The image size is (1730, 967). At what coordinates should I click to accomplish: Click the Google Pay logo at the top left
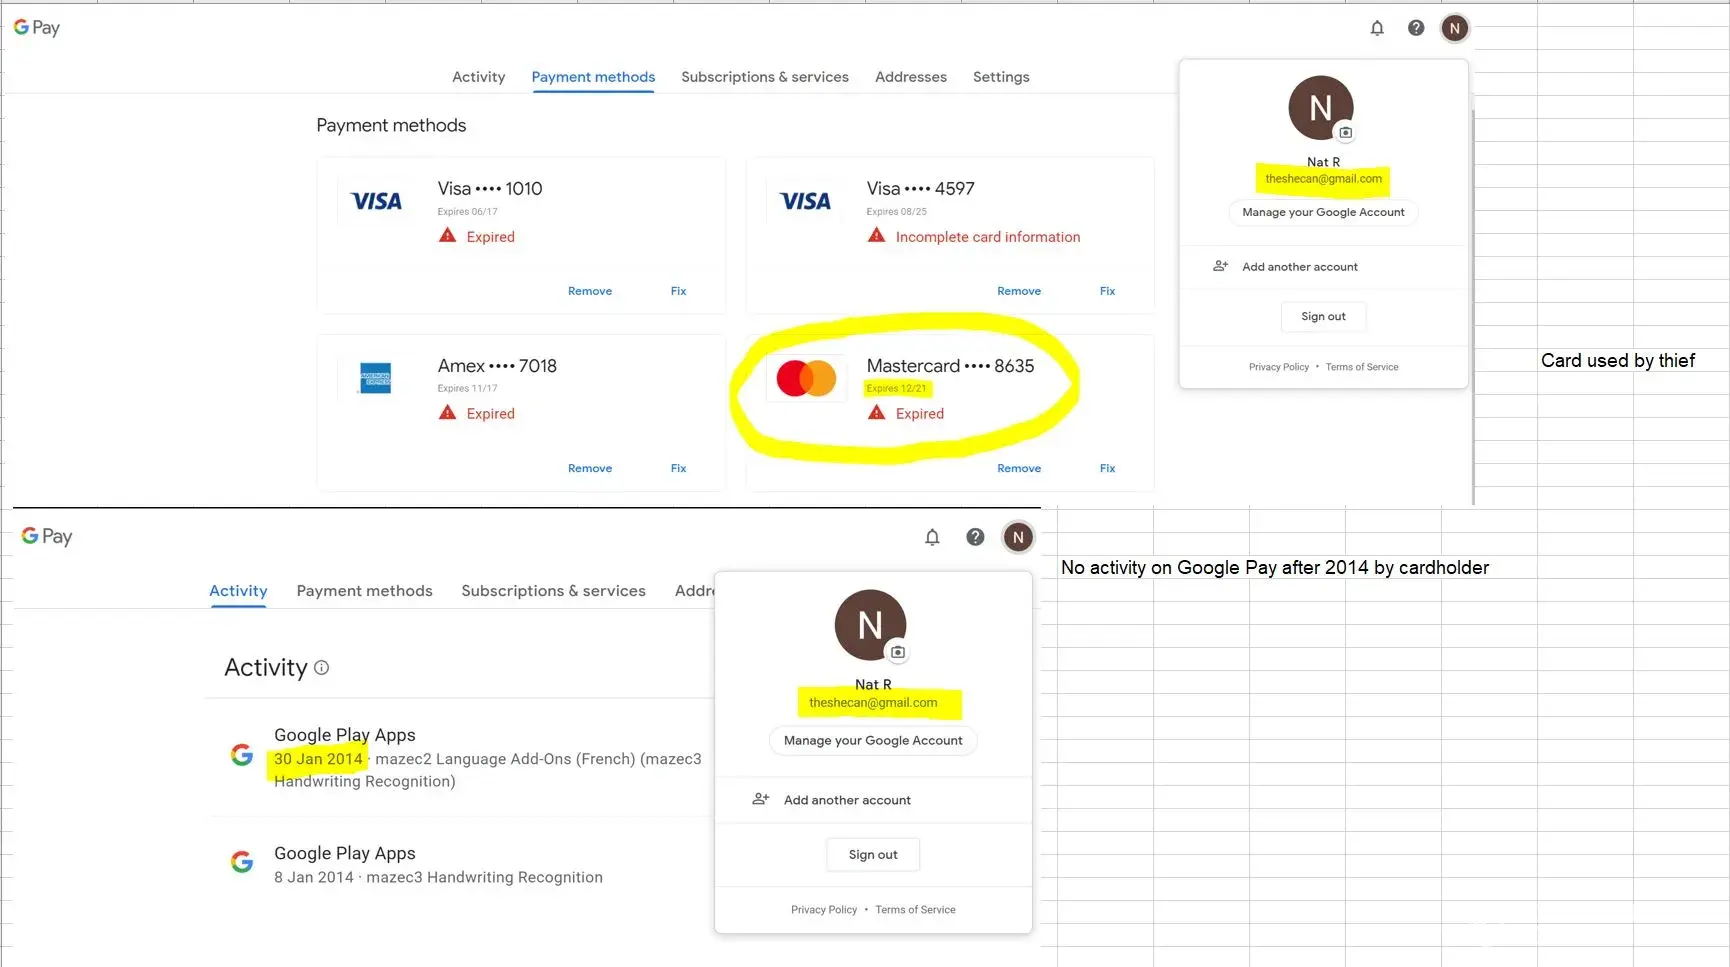click(37, 28)
